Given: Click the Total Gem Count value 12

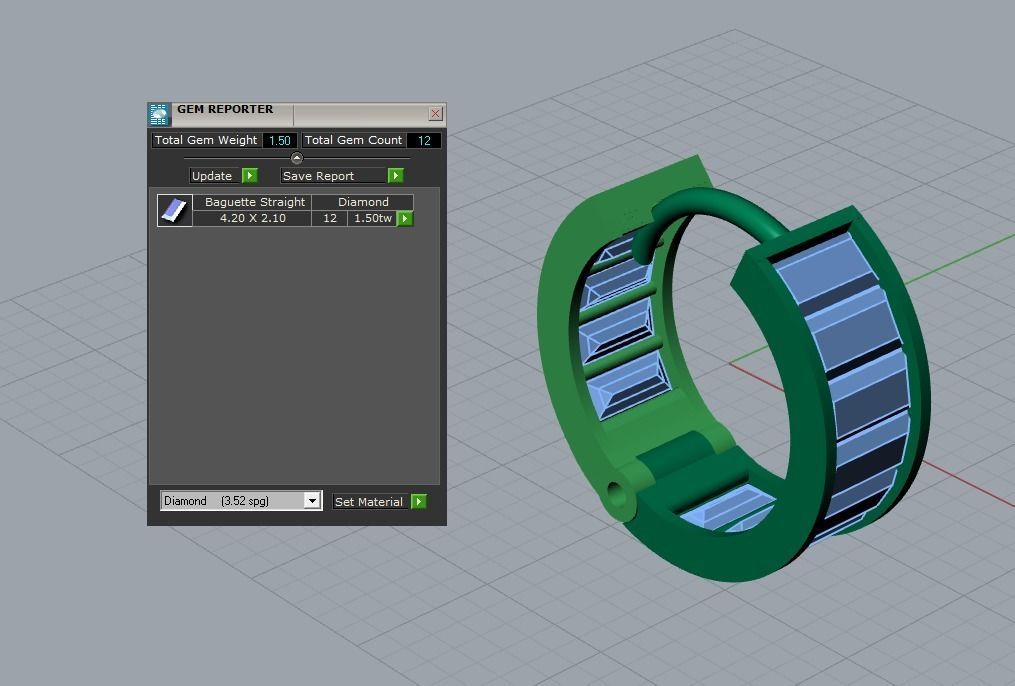Looking at the screenshot, I should pos(424,140).
